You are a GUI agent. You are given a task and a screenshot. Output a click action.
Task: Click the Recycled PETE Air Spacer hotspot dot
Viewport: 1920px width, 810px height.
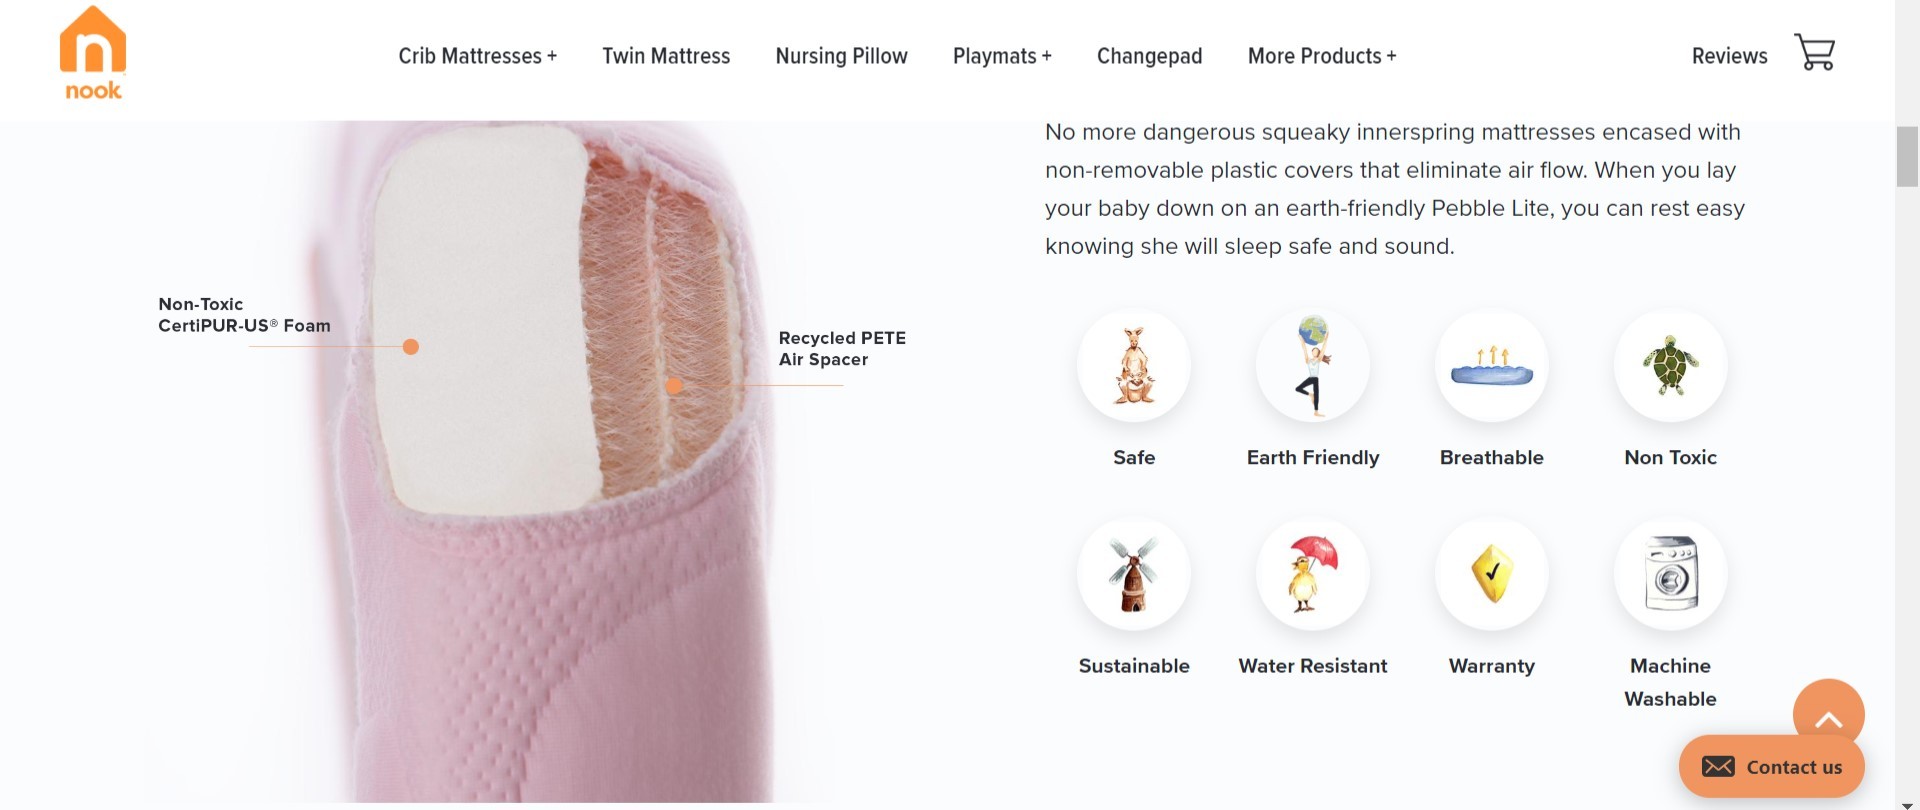(x=674, y=385)
